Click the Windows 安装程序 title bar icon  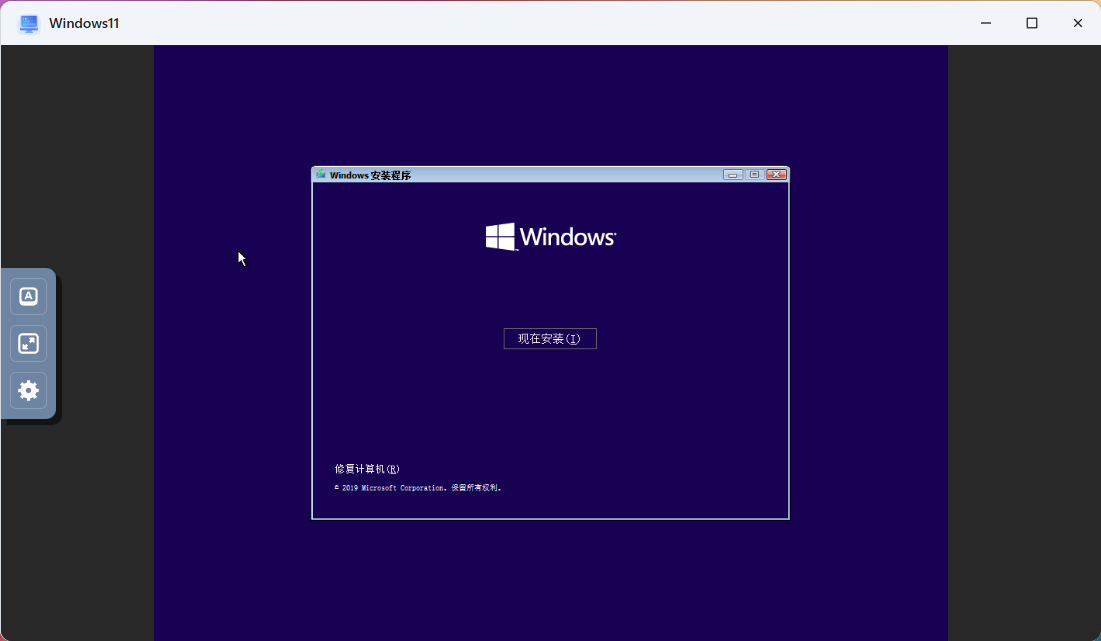(x=321, y=174)
